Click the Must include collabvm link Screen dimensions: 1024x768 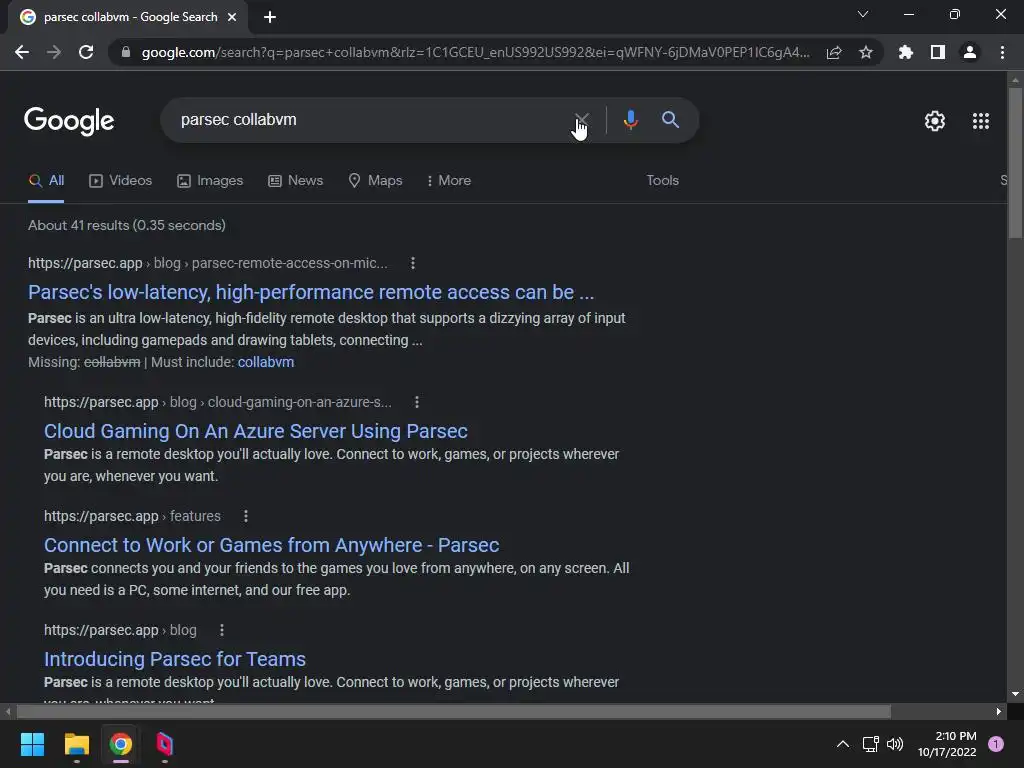266,362
